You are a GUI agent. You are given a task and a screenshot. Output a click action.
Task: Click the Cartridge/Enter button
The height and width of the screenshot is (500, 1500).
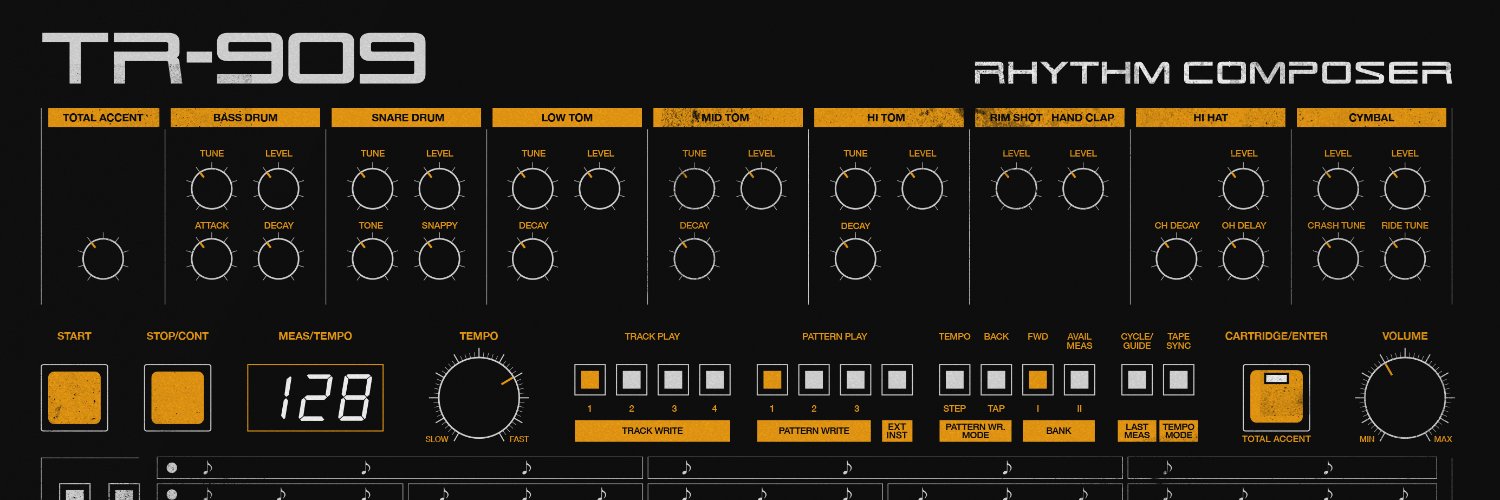(x=1276, y=398)
